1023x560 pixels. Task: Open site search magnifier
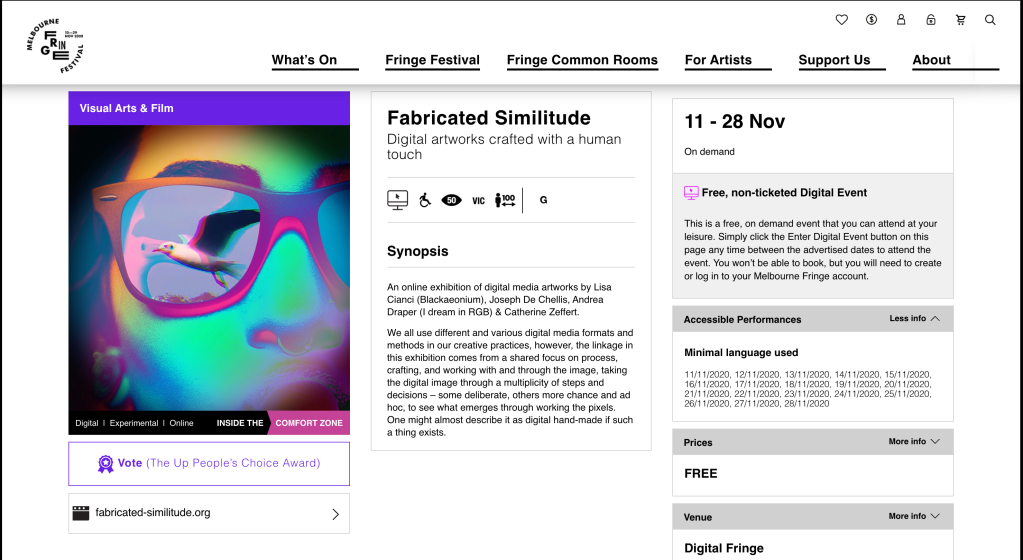[x=990, y=20]
